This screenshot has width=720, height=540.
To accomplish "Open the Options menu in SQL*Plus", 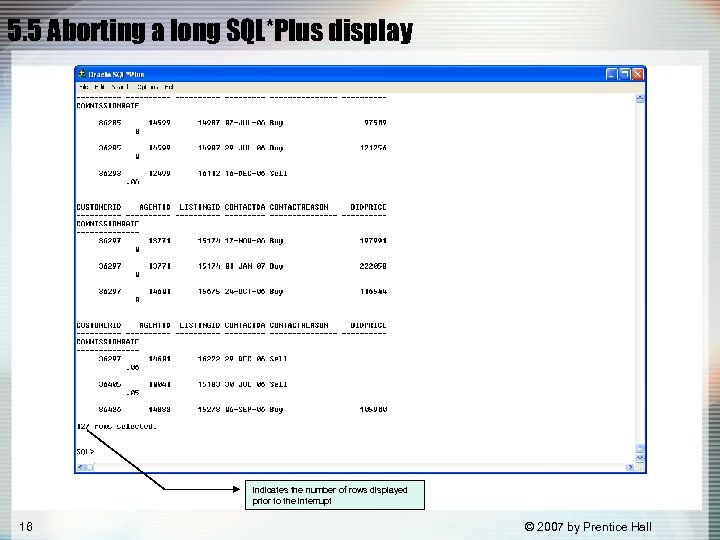I will [x=148, y=87].
